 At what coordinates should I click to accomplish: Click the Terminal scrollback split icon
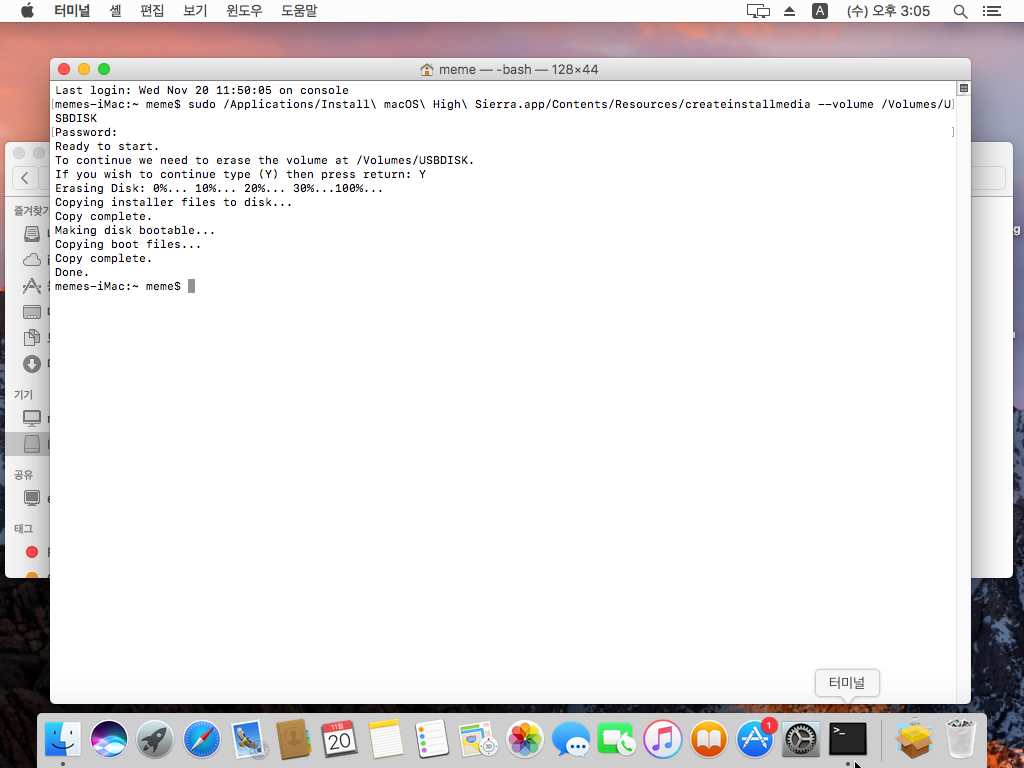click(x=963, y=88)
